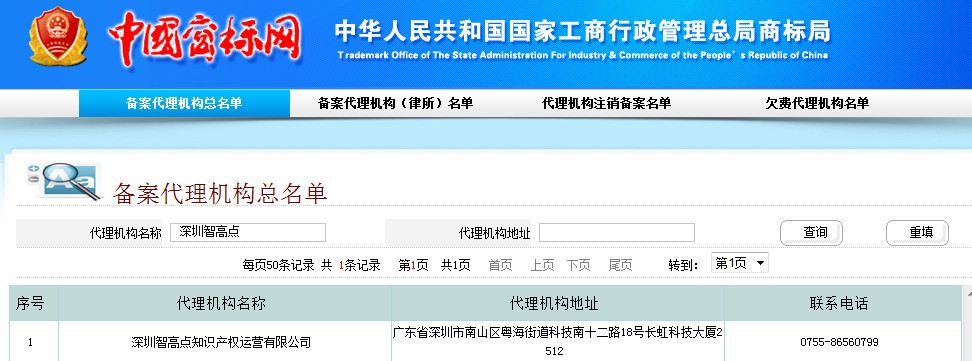The image size is (972, 361).
Task: Open the 代理机构注销备案名单 tab
Action: pyautogui.click(x=606, y=103)
